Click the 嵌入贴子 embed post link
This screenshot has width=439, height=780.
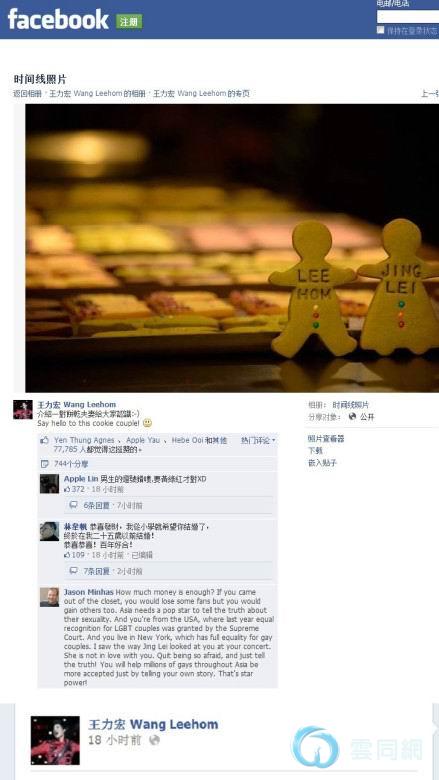point(322,463)
